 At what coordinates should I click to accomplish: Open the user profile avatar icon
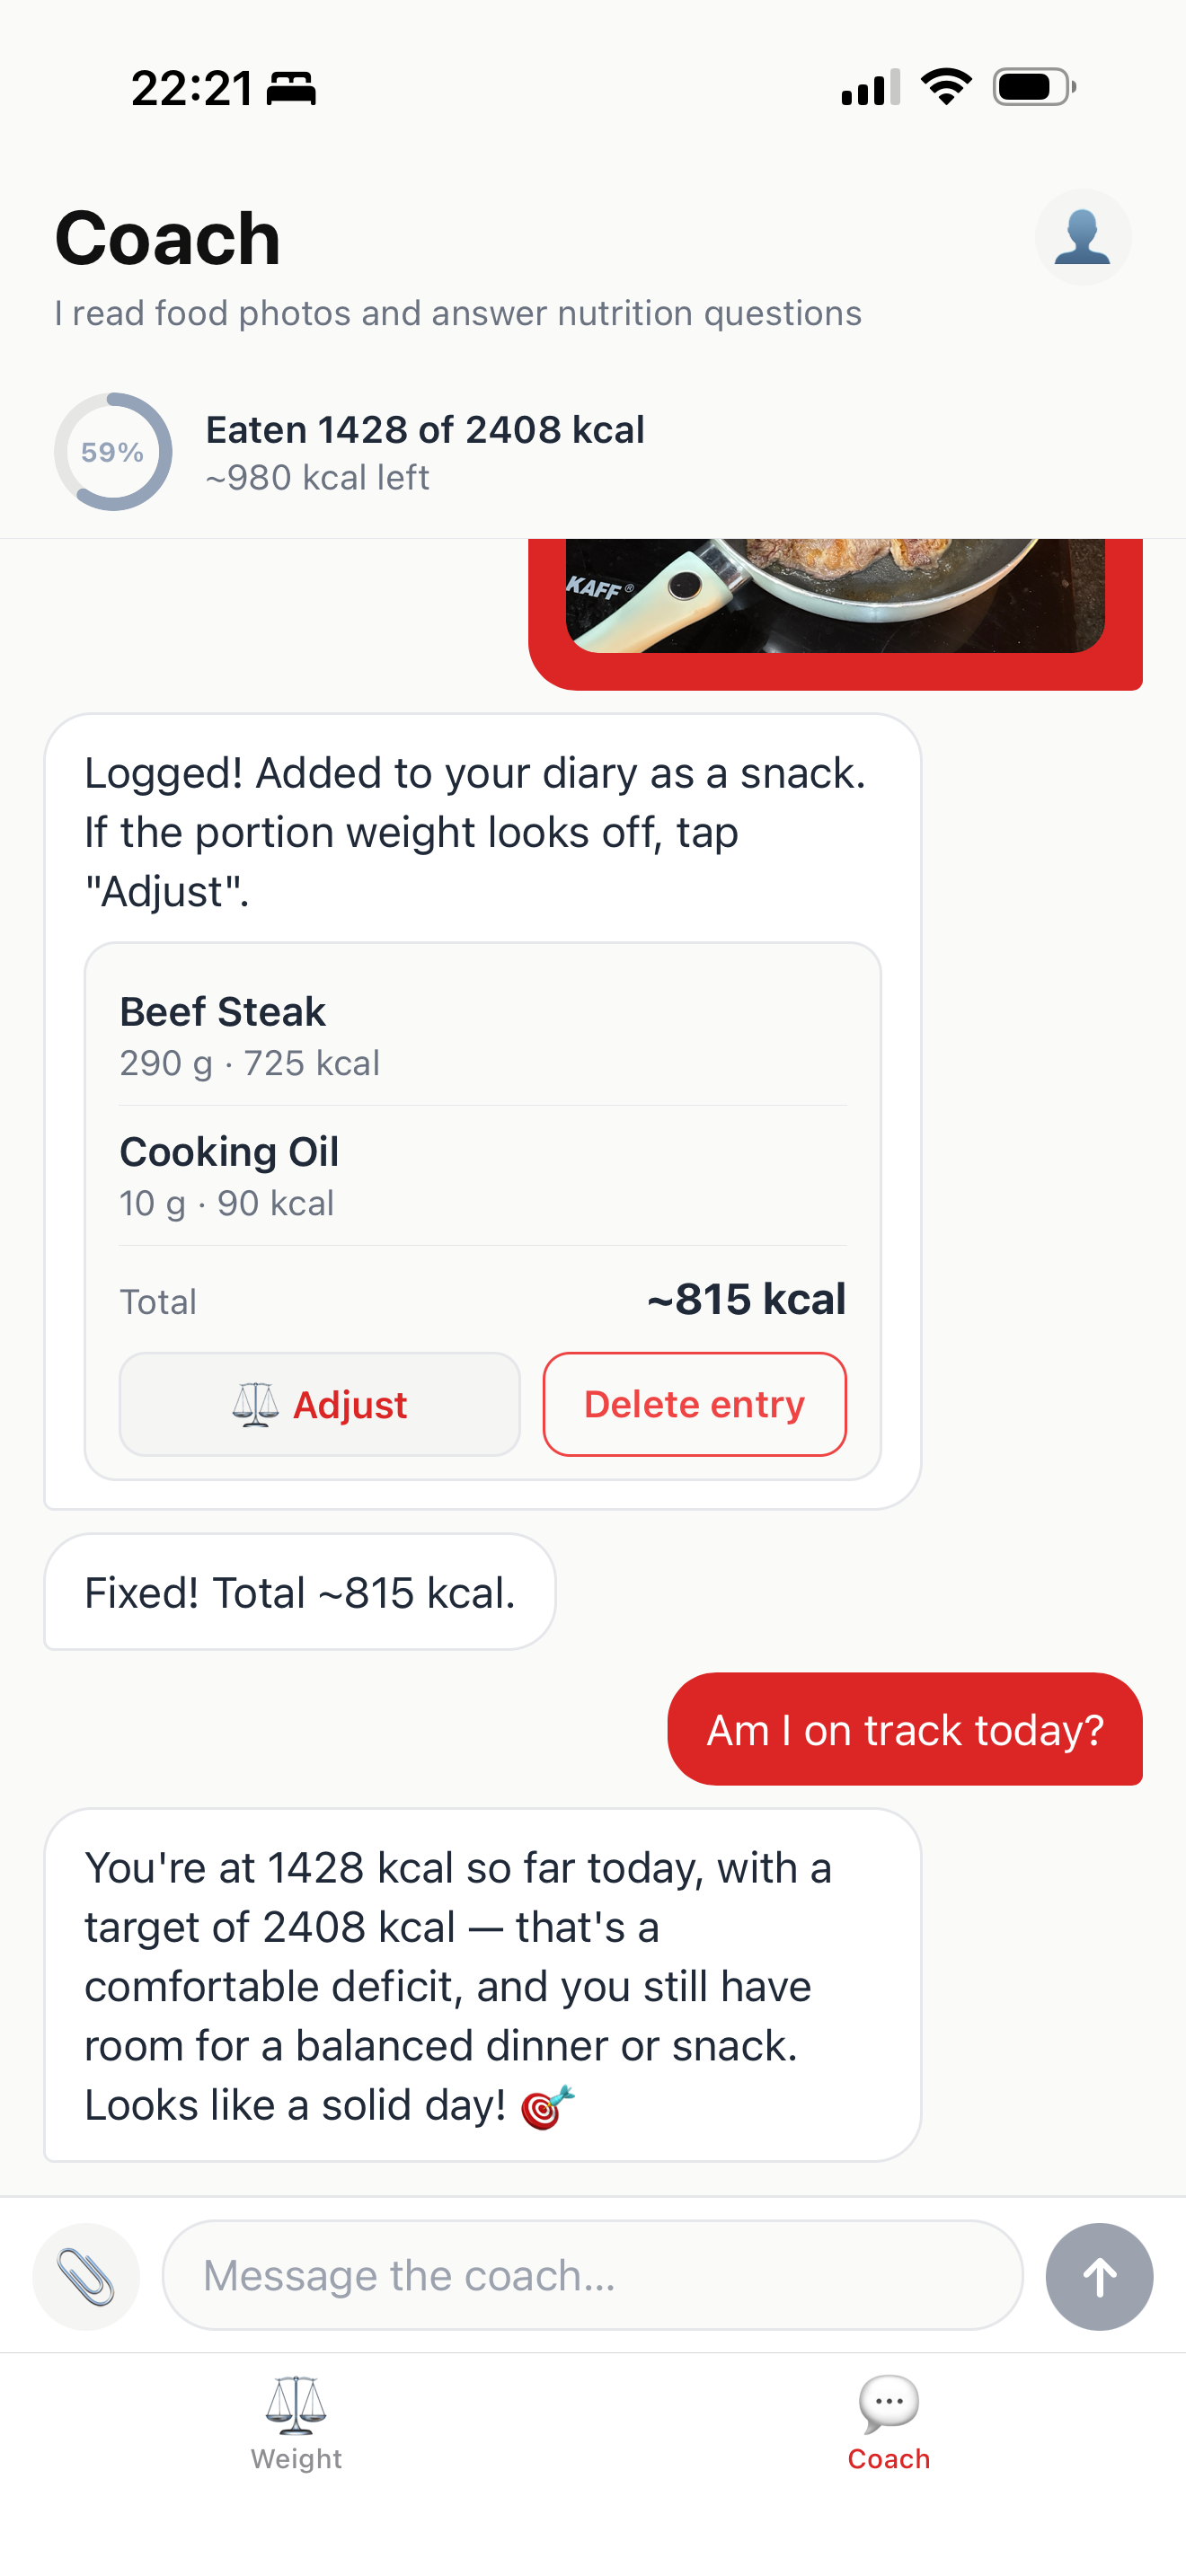click(1083, 237)
